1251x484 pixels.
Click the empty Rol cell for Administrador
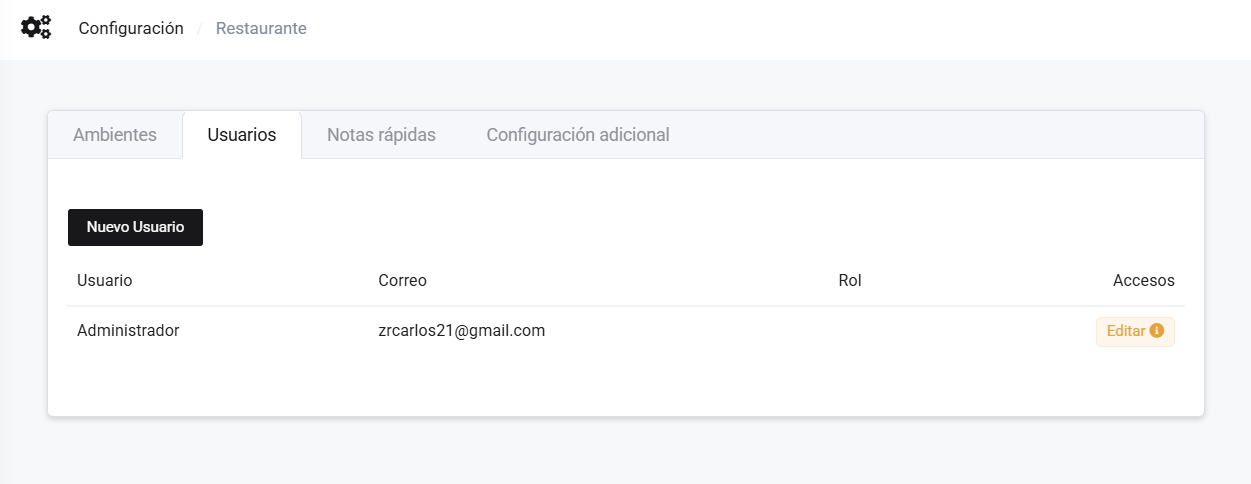[850, 331]
